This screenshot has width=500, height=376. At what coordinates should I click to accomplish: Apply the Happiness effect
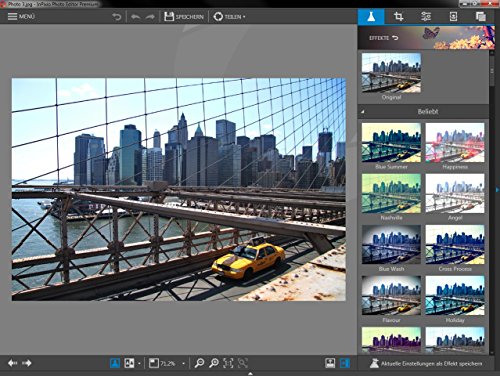tap(455, 142)
